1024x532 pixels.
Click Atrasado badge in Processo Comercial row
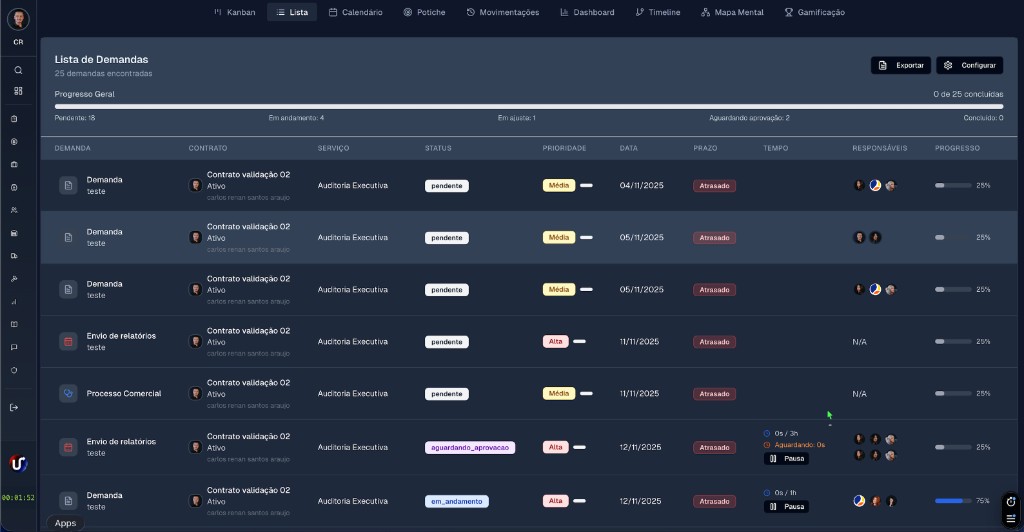point(714,394)
